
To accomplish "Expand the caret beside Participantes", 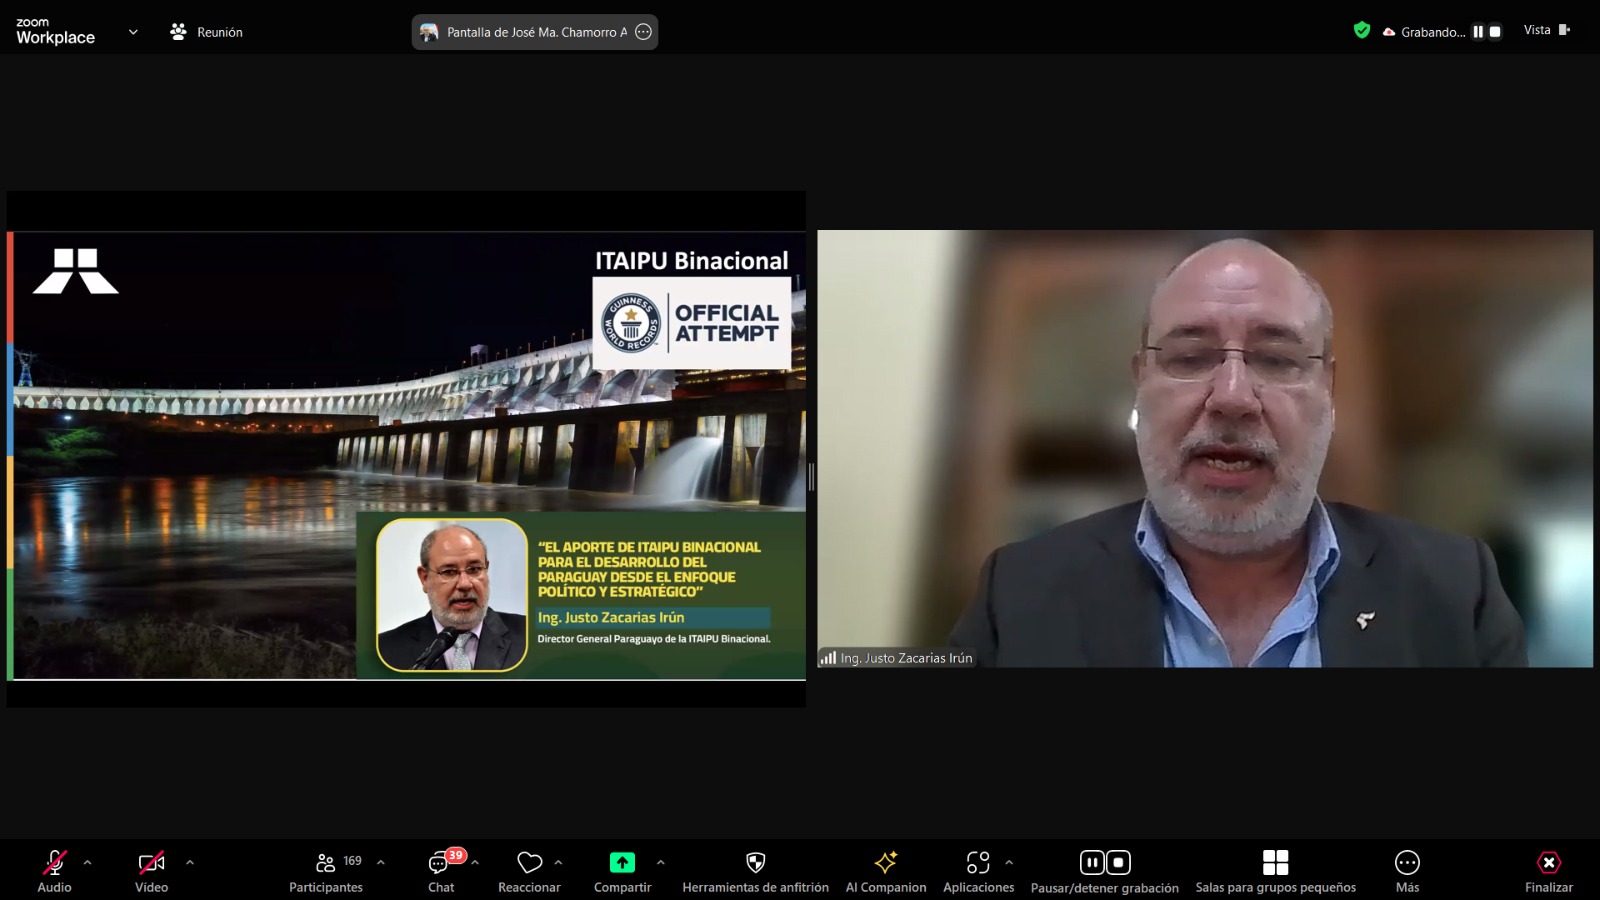I will (x=381, y=862).
